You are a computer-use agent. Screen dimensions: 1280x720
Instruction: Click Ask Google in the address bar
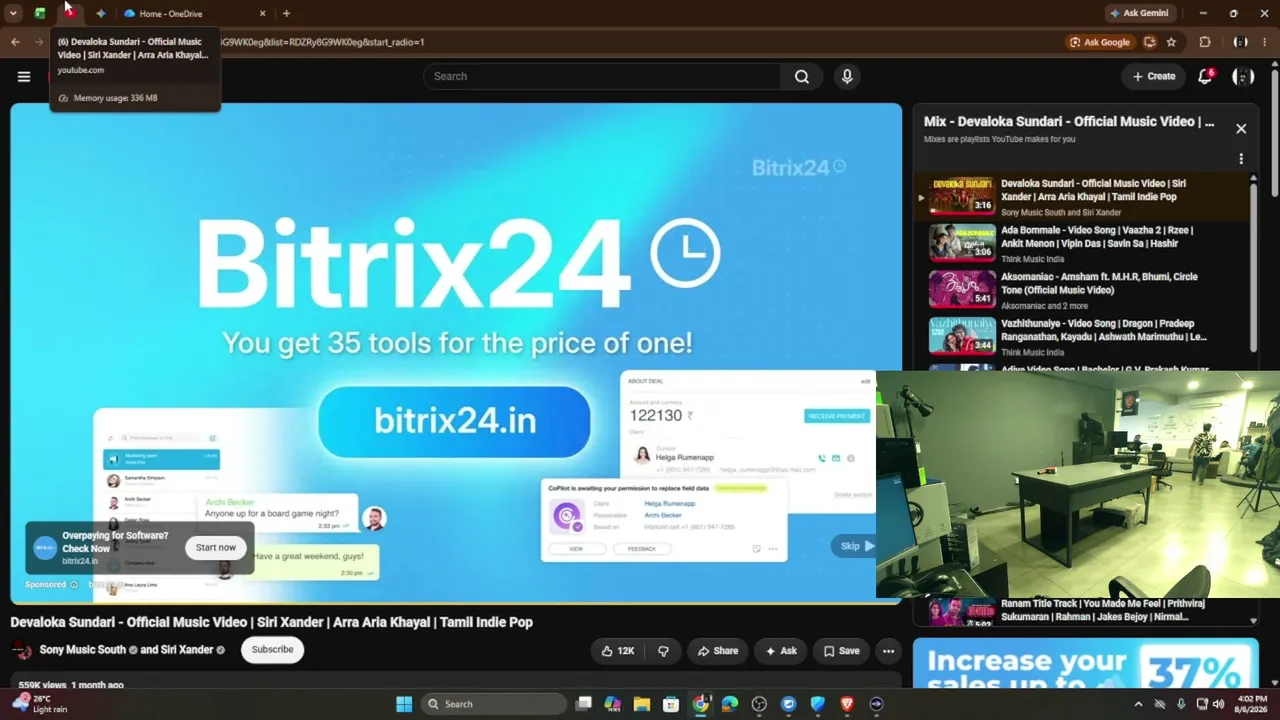[x=1099, y=42]
